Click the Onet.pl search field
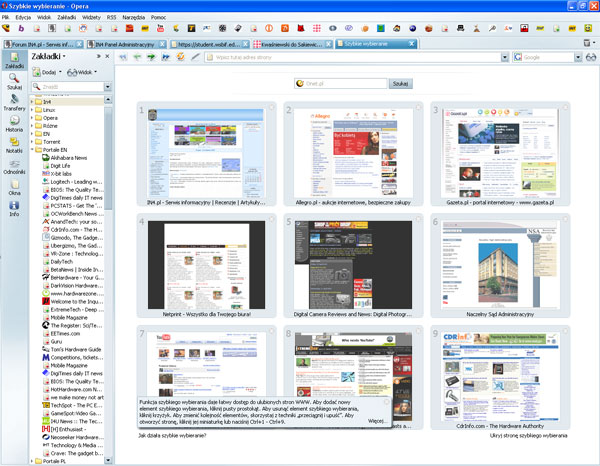 tap(341, 83)
